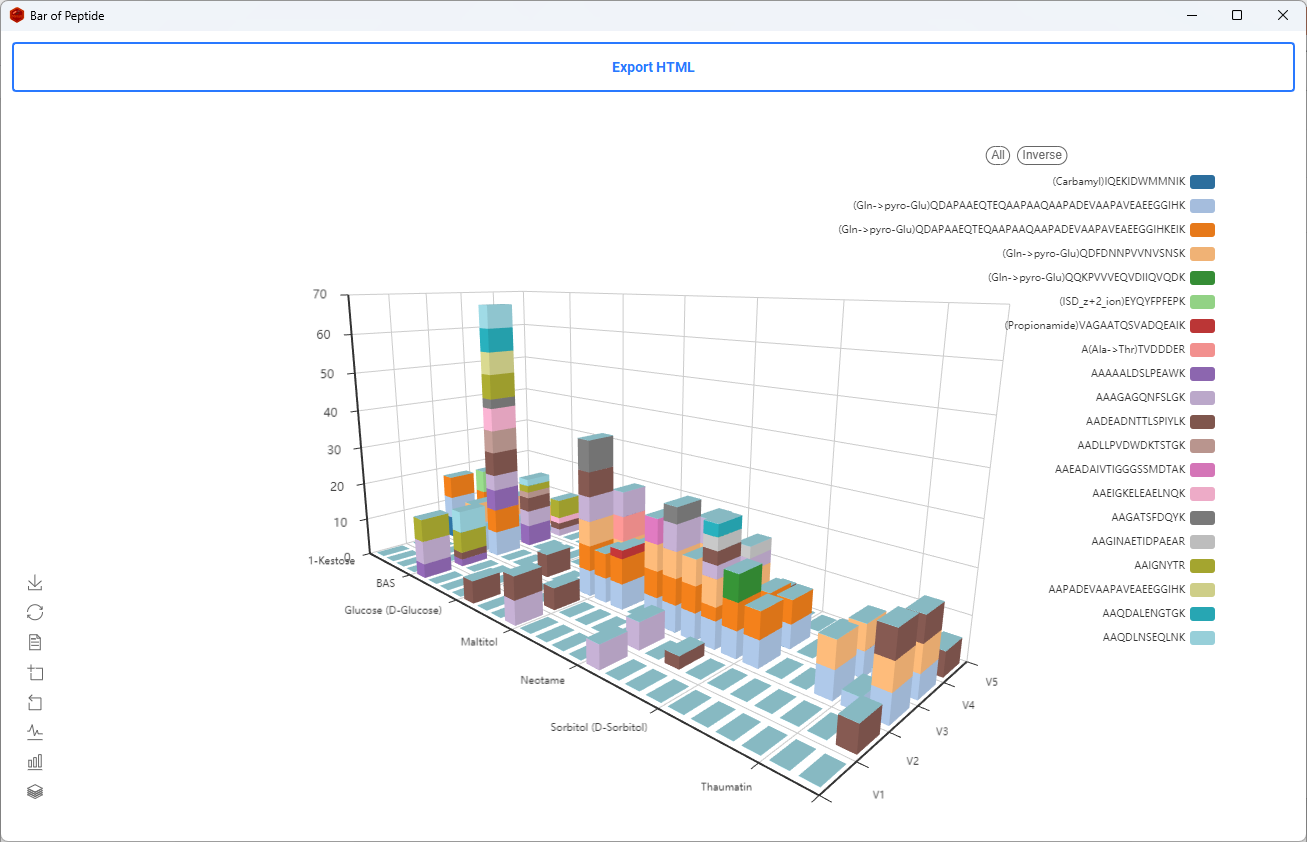Click the Maltitol axis label
Viewport: 1307px width, 842px height.
(x=479, y=641)
